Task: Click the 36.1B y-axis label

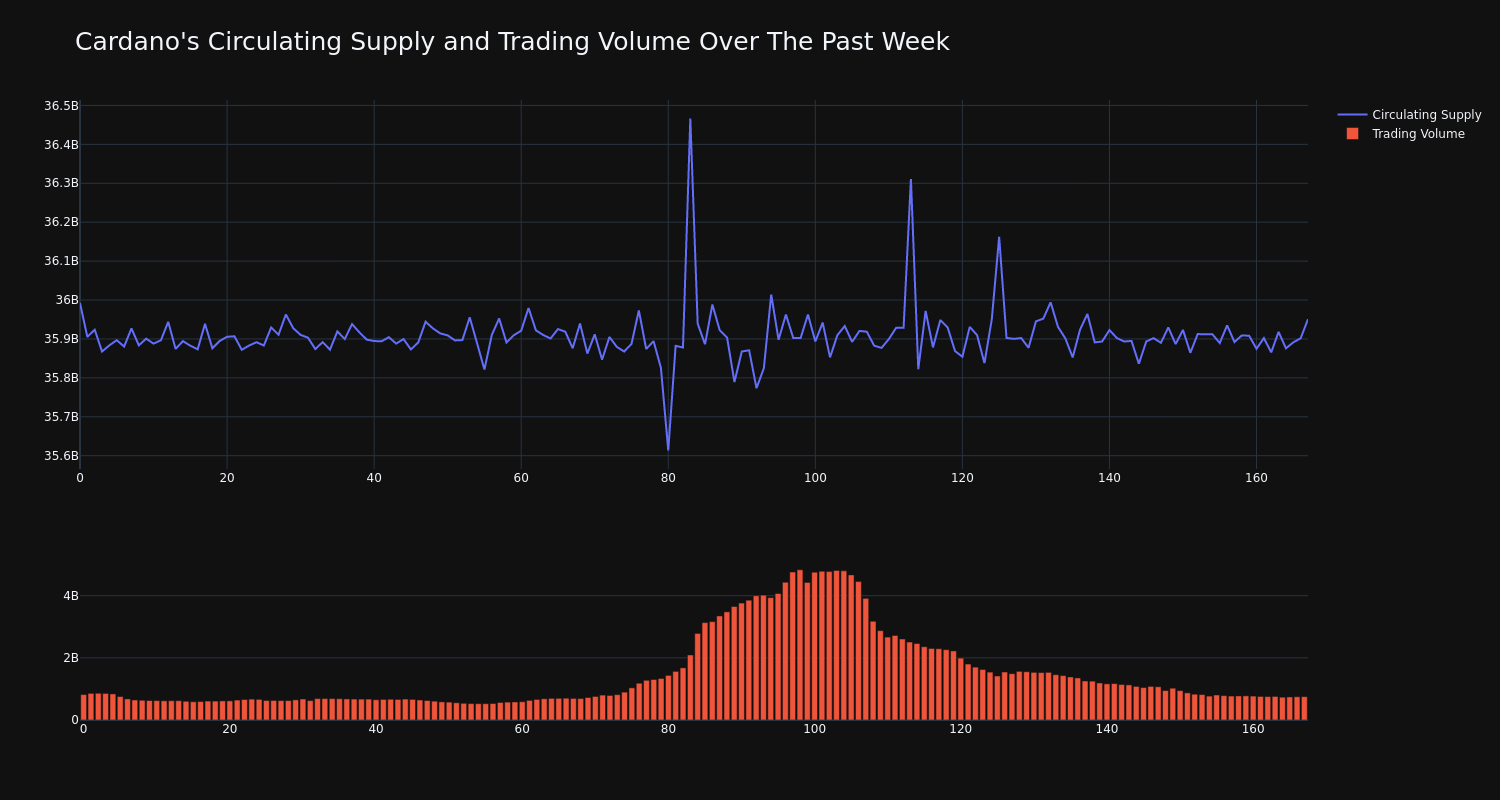Action: click(61, 261)
